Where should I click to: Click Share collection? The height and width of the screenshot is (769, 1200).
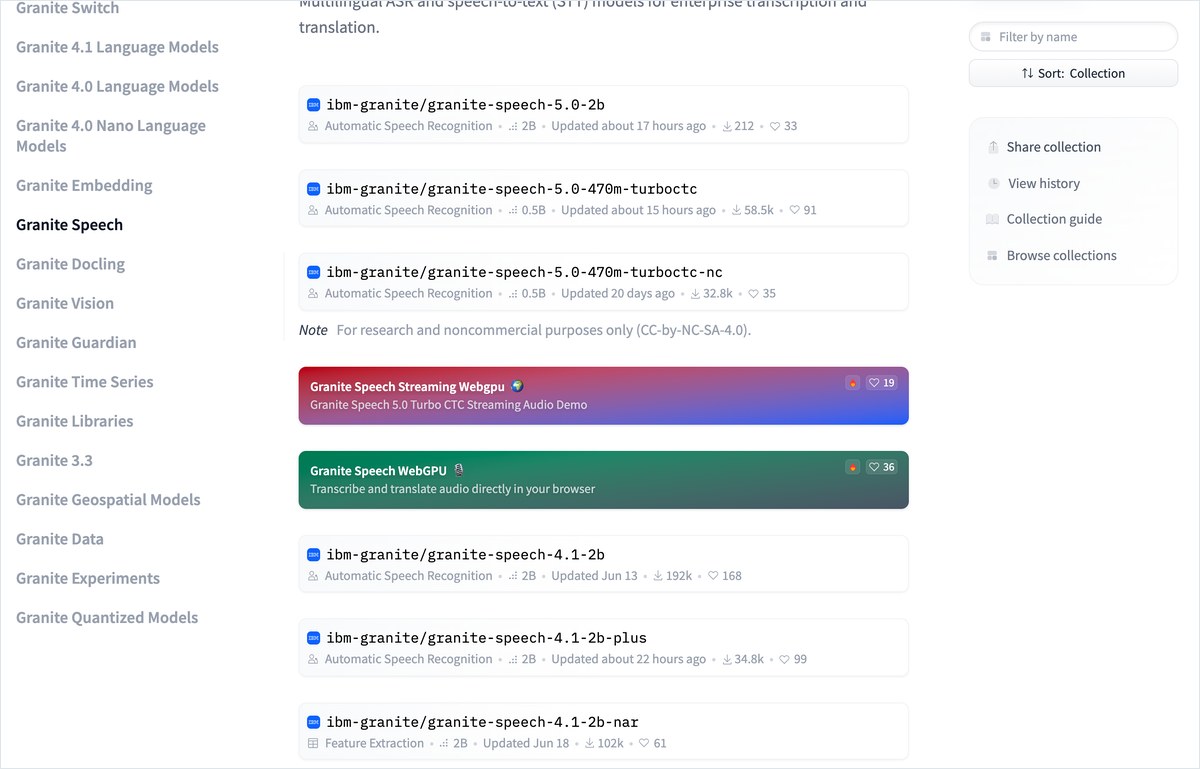(1053, 147)
